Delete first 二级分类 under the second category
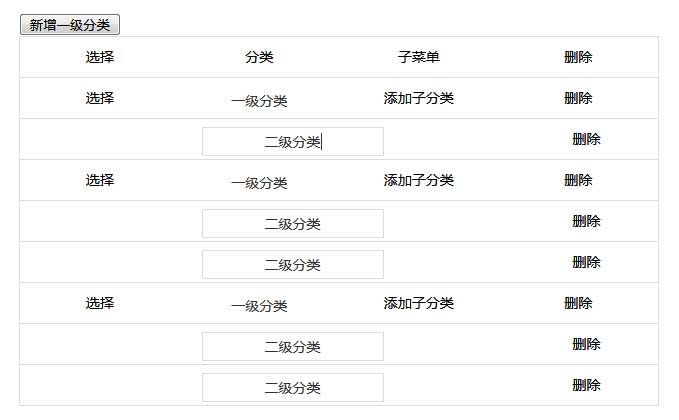679x420 pixels. tap(586, 221)
